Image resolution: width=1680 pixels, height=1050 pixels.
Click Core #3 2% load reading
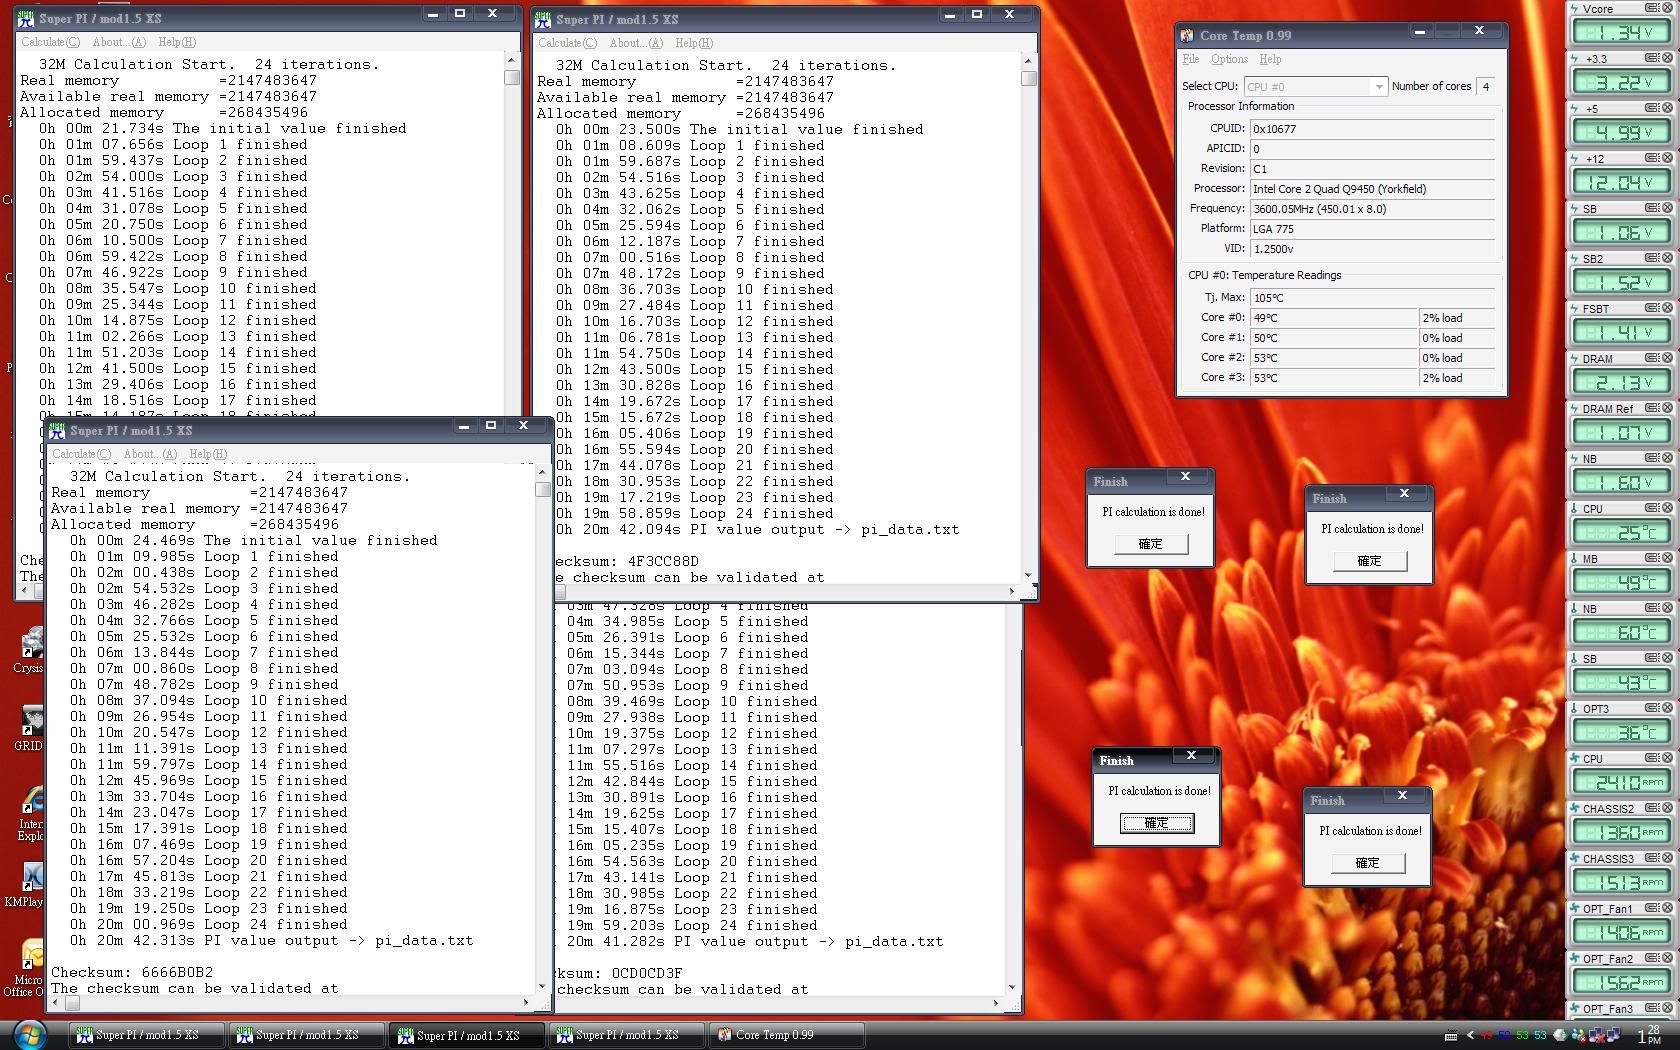(x=1457, y=378)
